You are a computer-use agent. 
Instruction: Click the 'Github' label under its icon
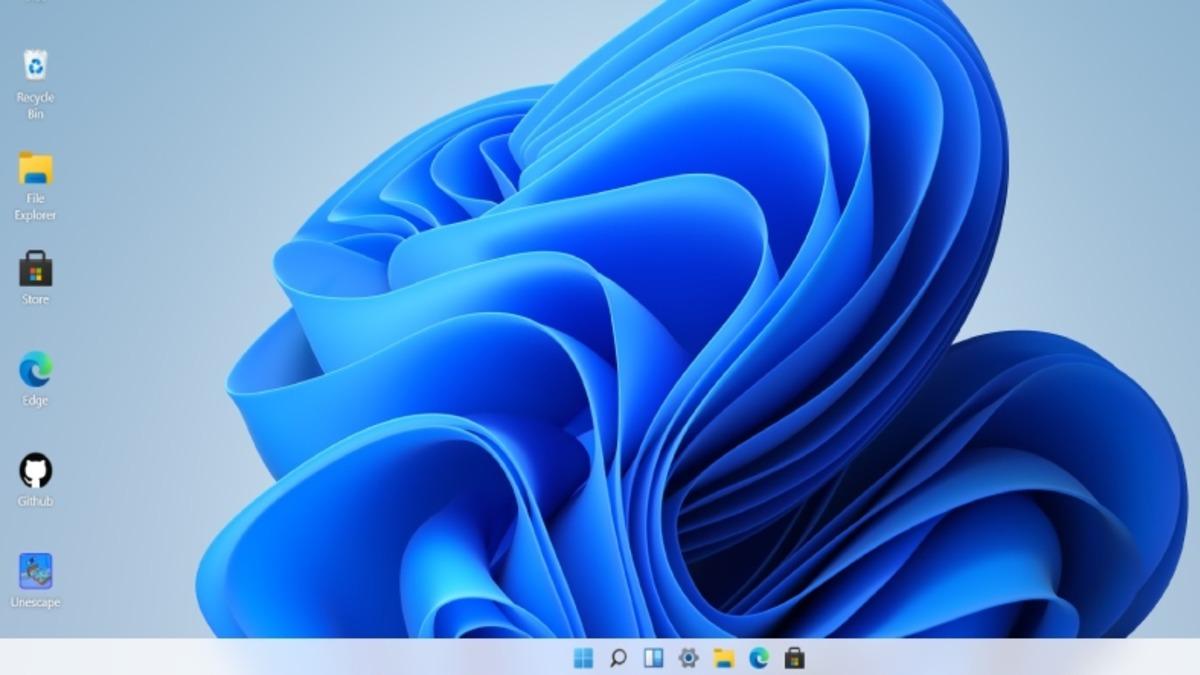36,502
